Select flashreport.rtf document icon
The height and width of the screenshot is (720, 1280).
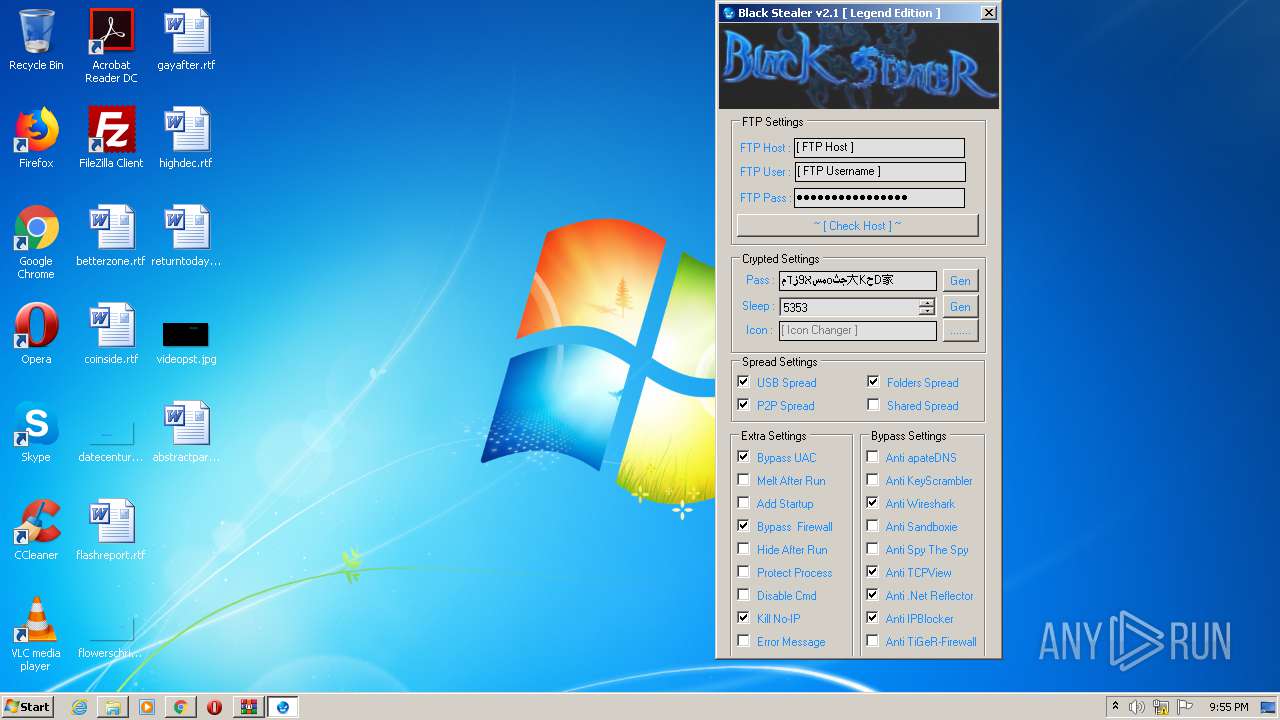tap(111, 530)
